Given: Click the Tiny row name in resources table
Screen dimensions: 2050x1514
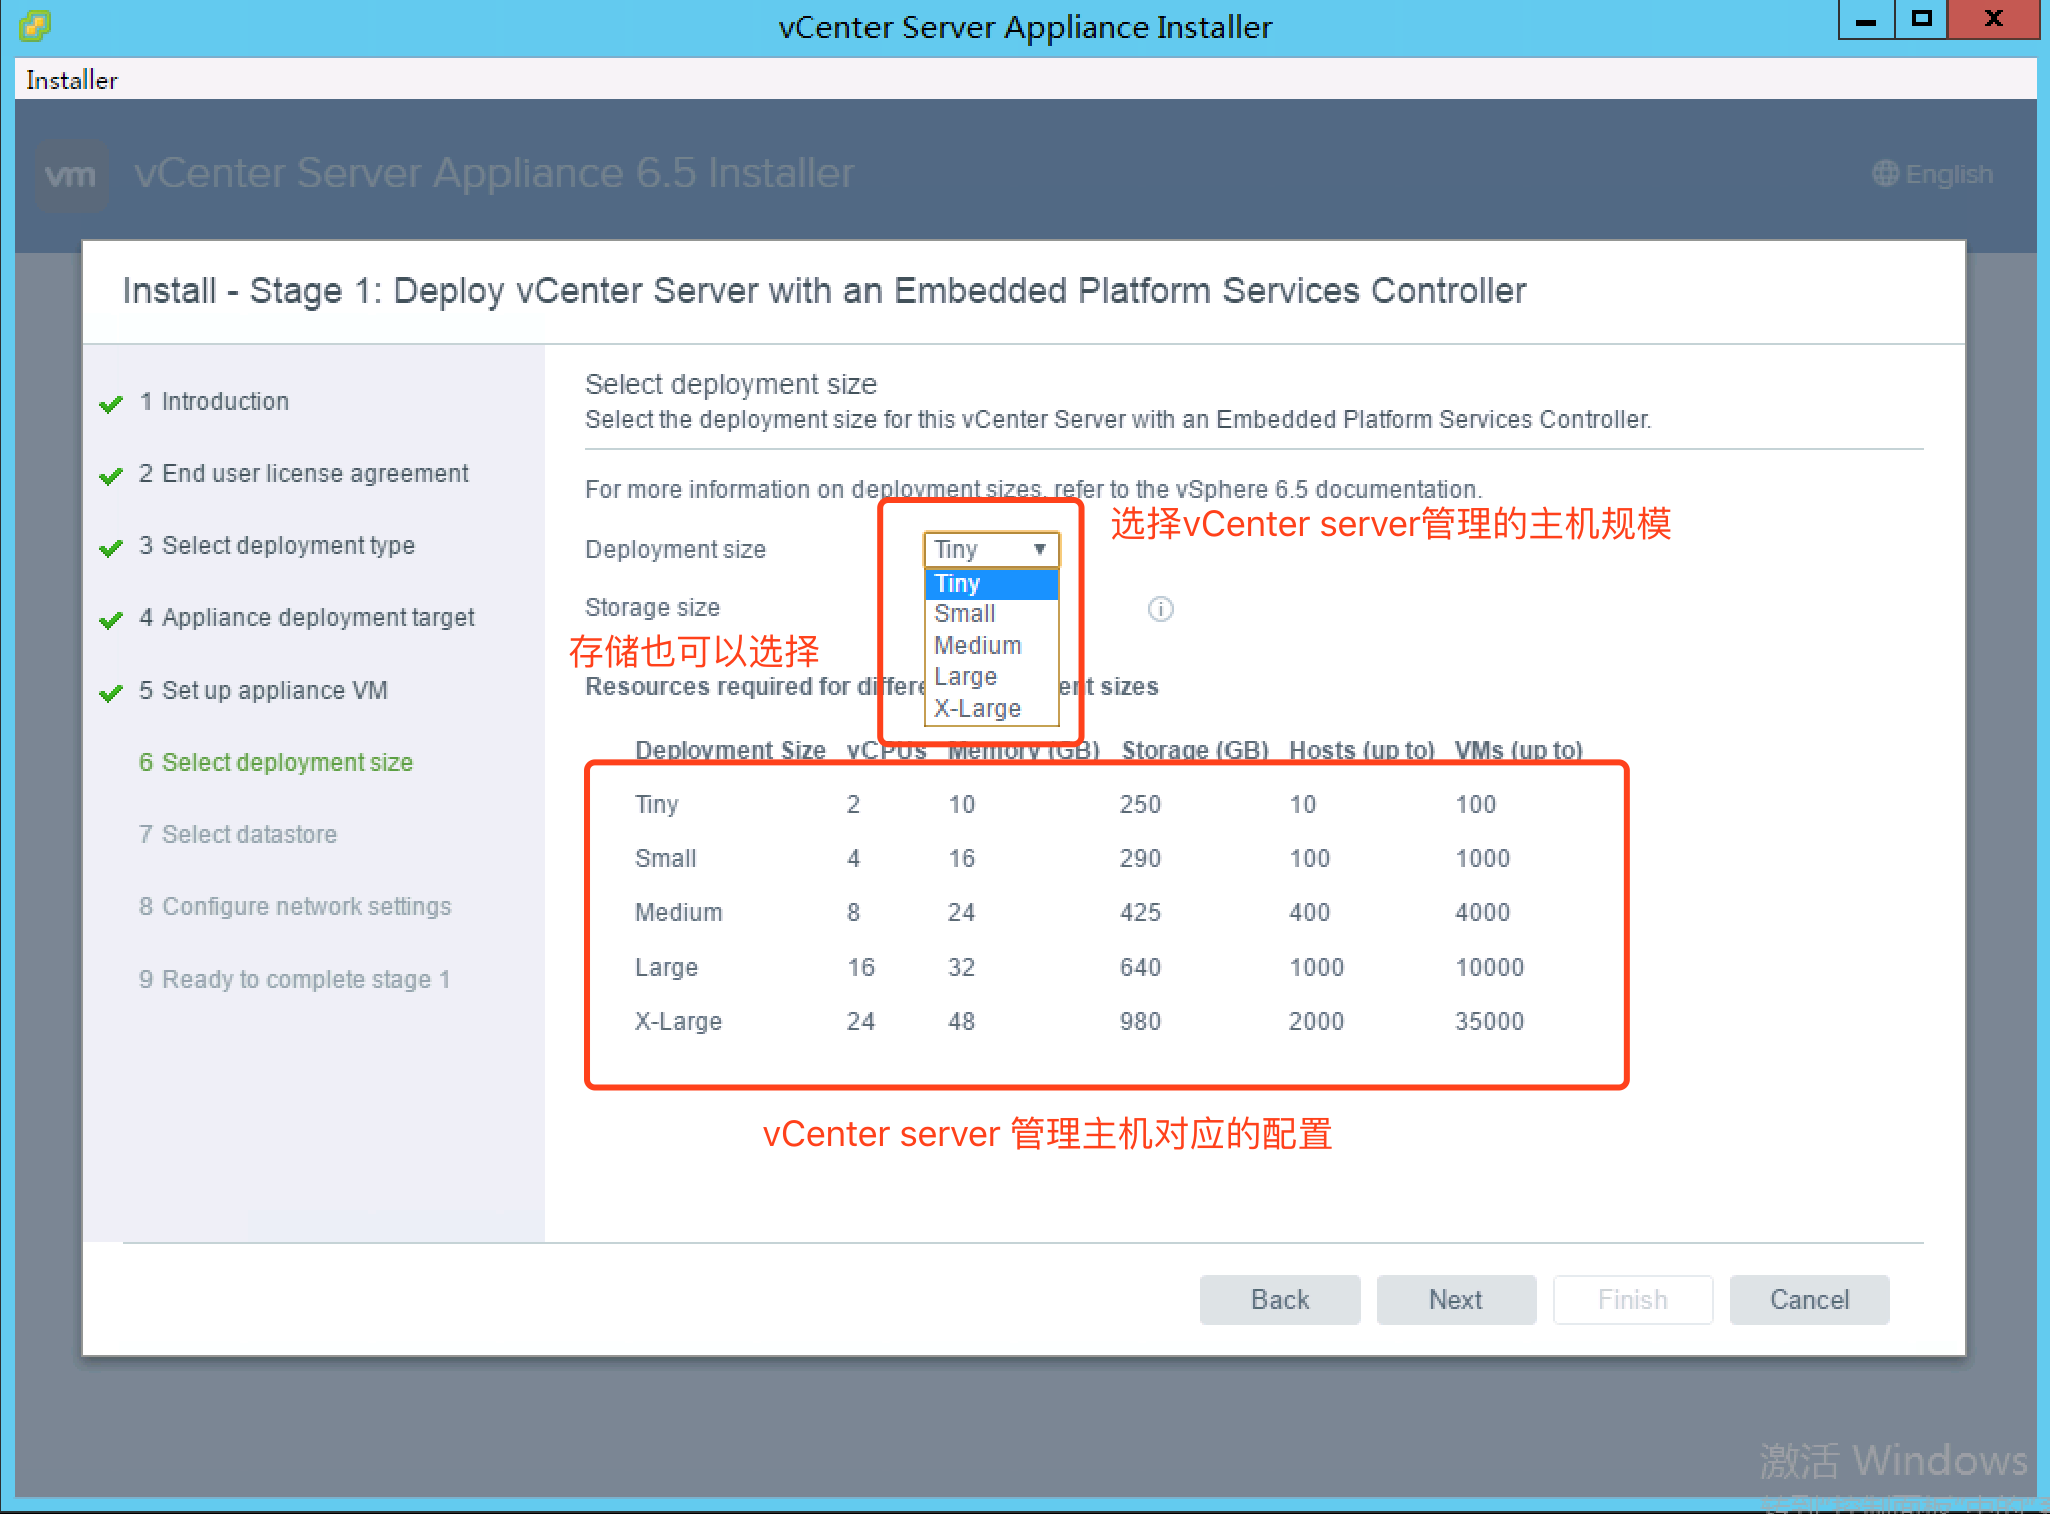Looking at the screenshot, I should (x=657, y=804).
